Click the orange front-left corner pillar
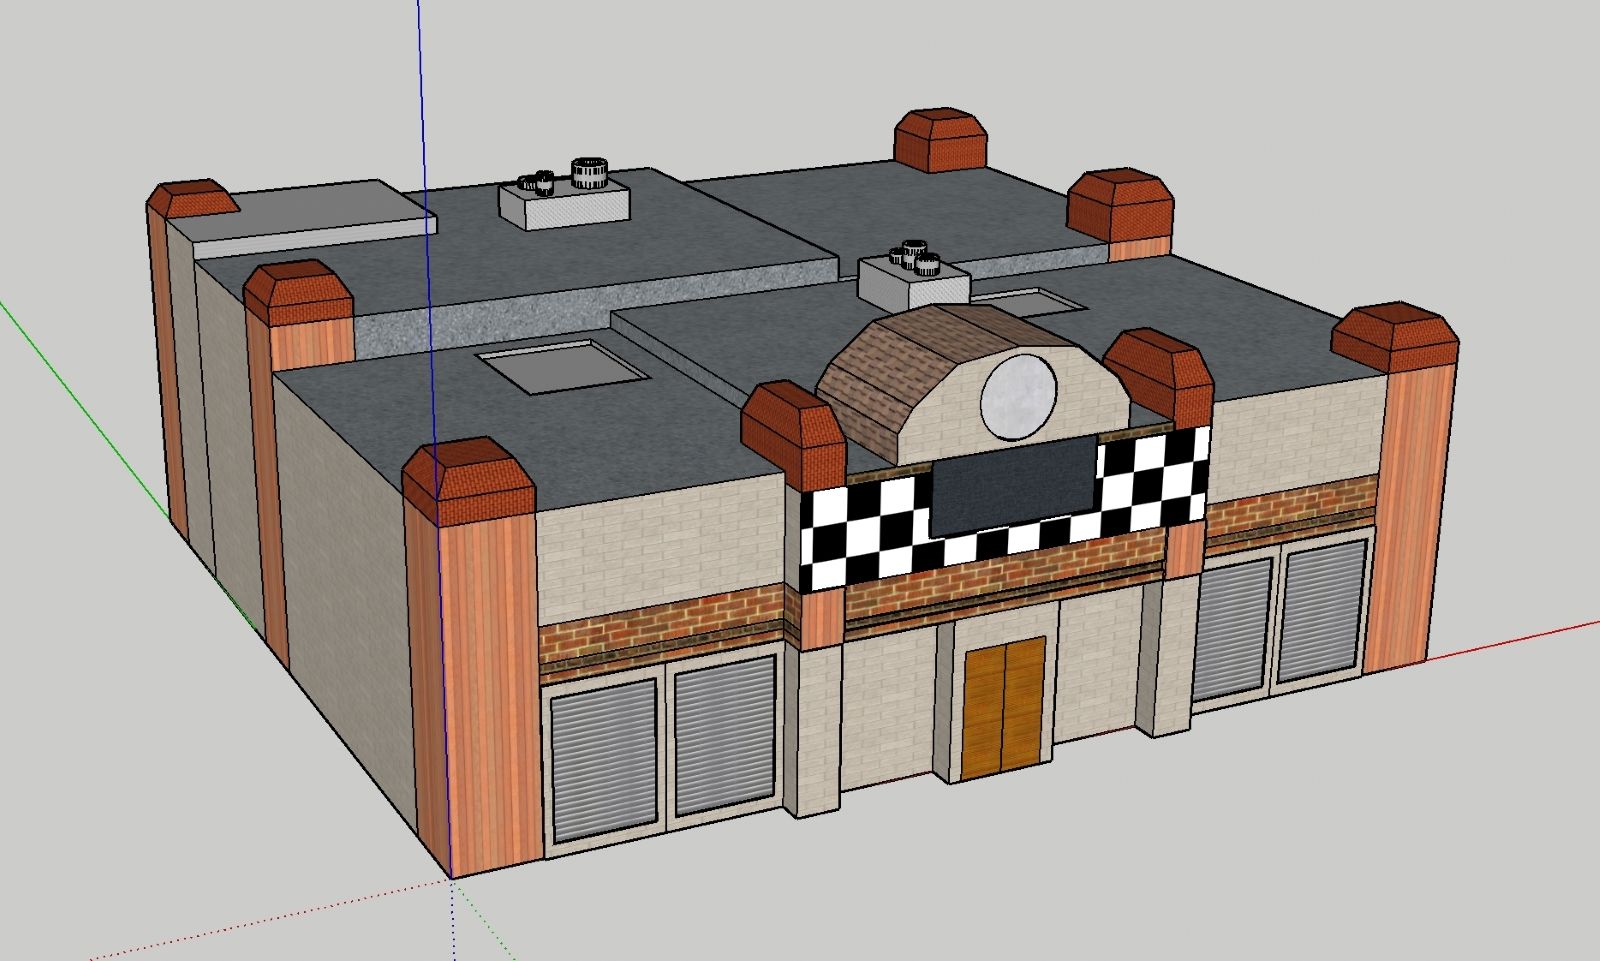The height and width of the screenshot is (961, 1600). pyautogui.click(x=474, y=690)
